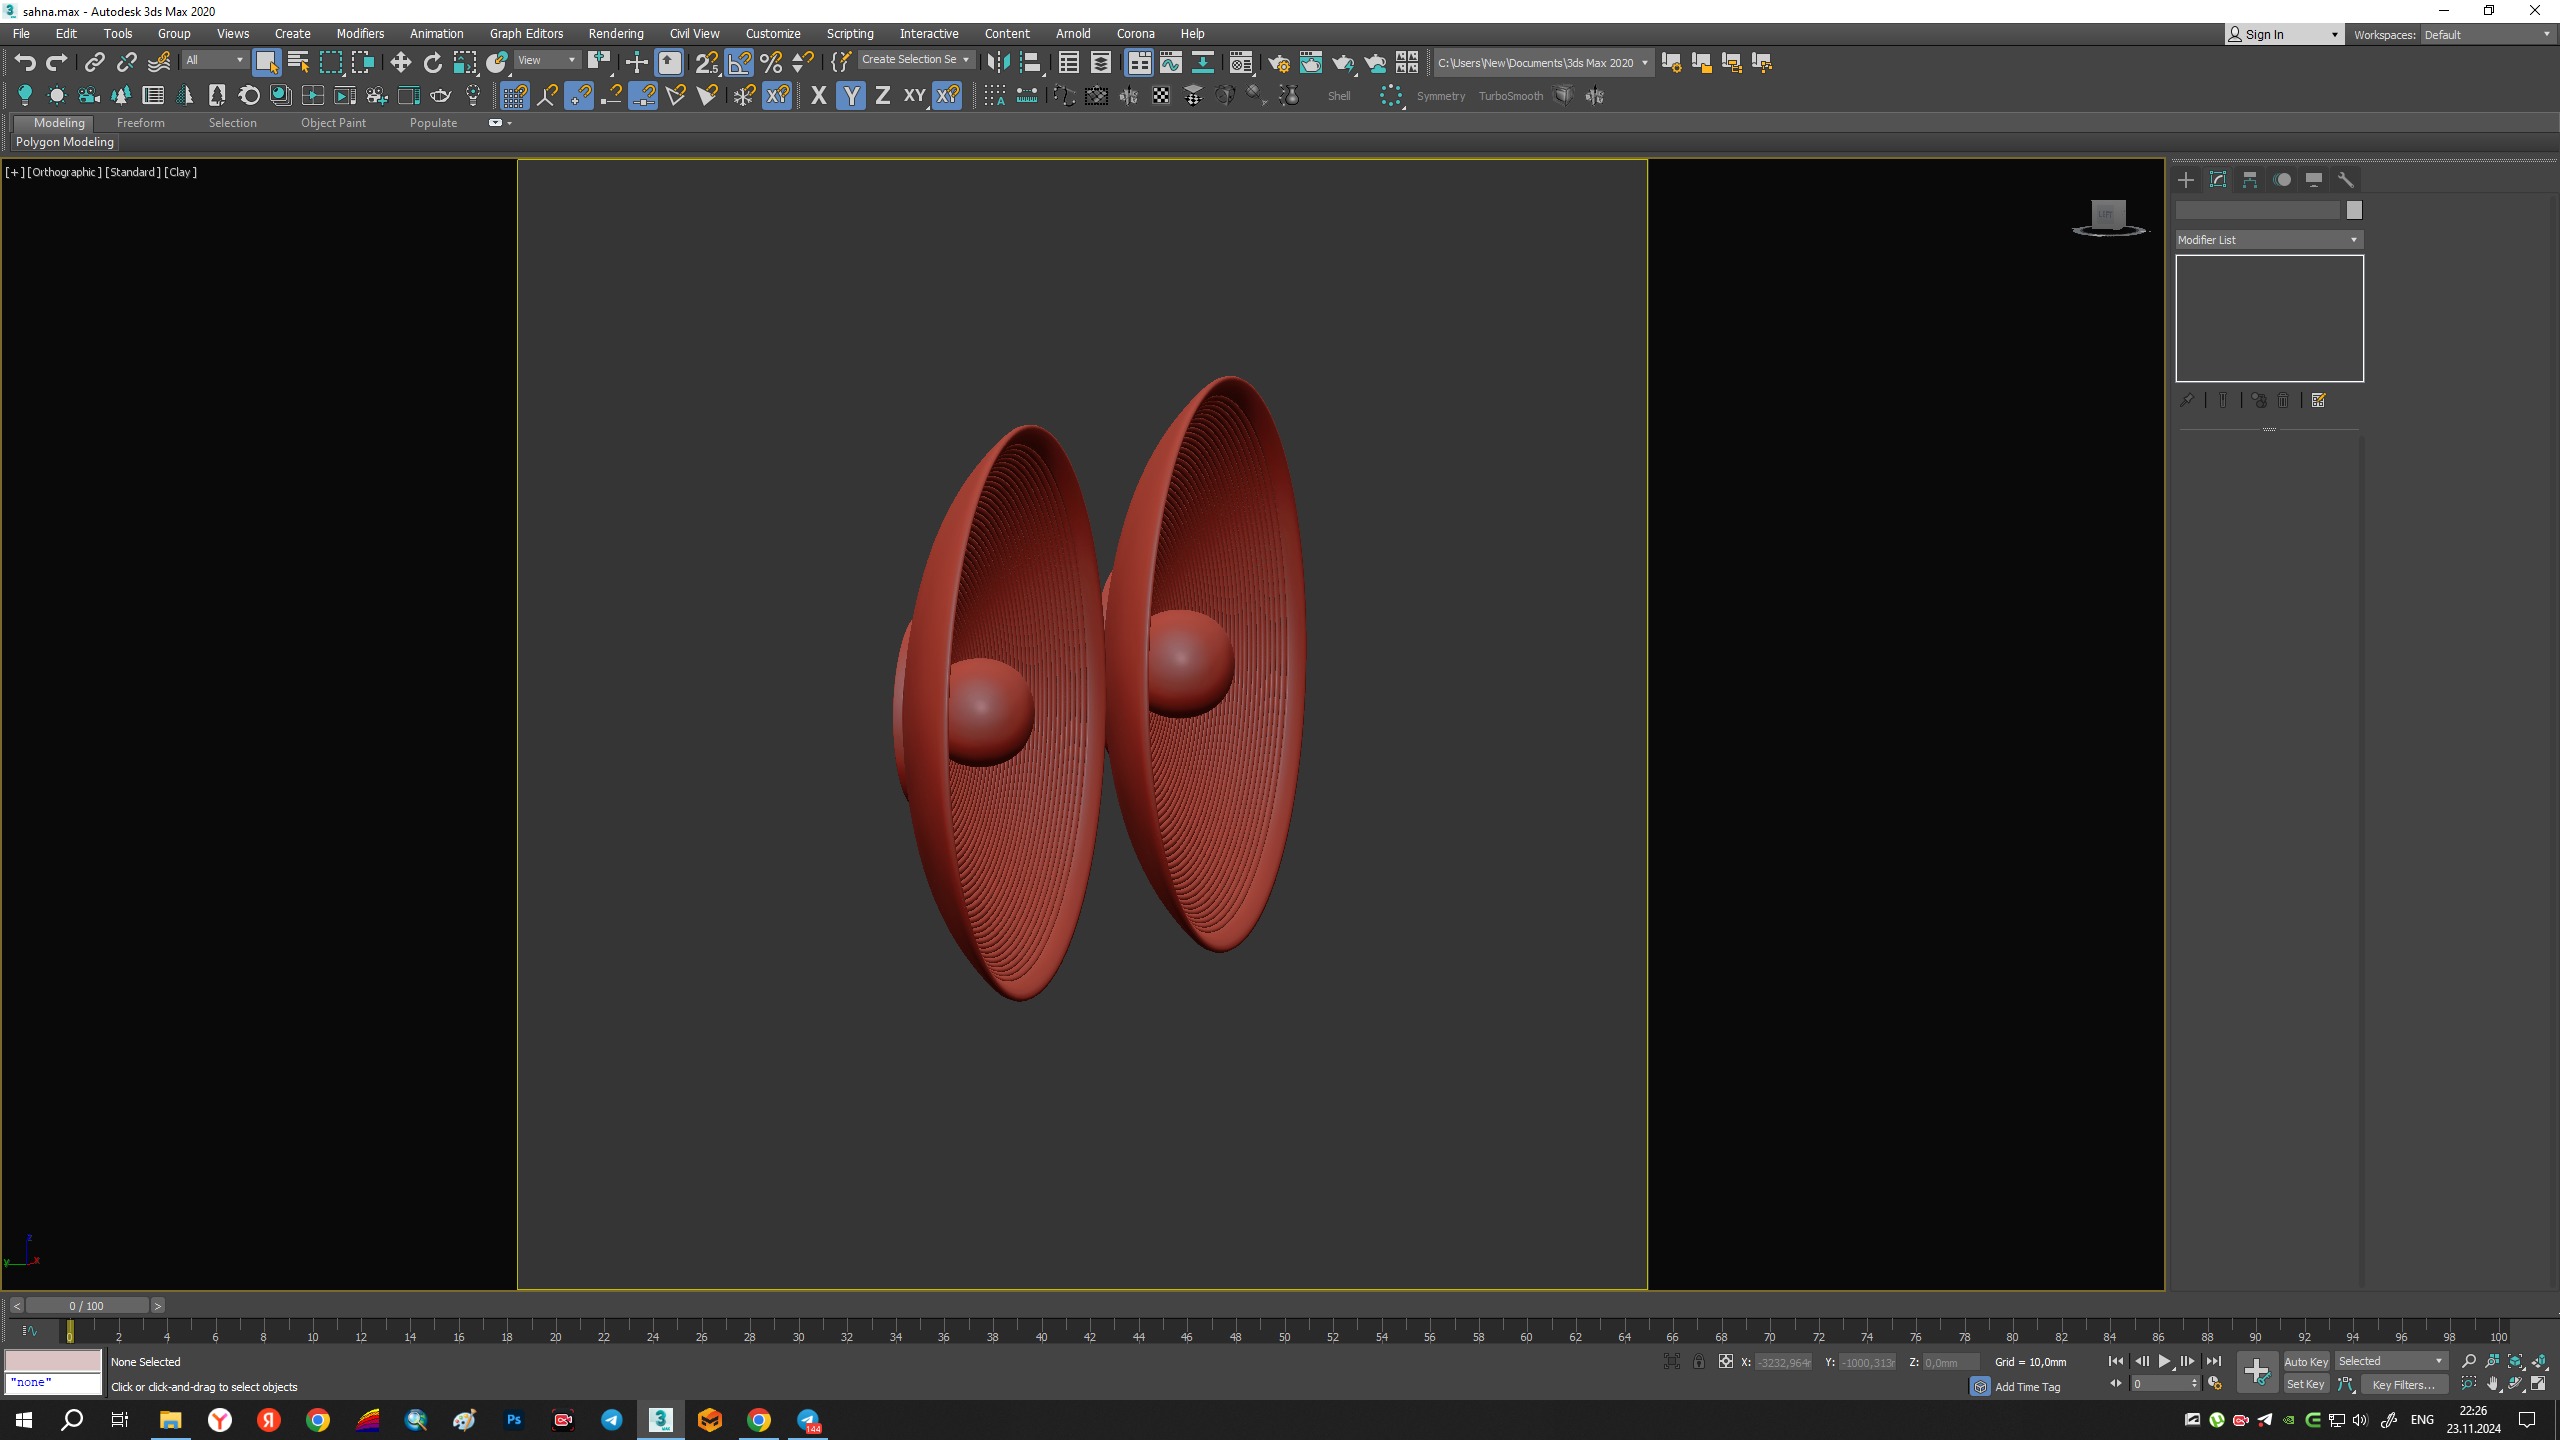This screenshot has height=1440, width=2560.
Task: Toggle the grid points snap button
Action: 514,96
